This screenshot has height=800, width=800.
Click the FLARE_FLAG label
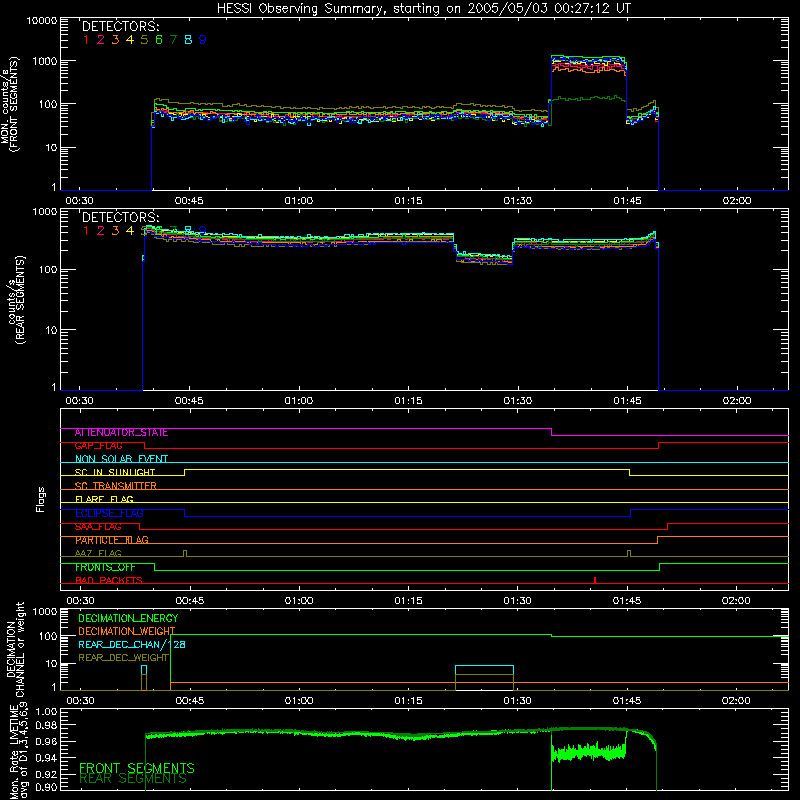[104, 499]
